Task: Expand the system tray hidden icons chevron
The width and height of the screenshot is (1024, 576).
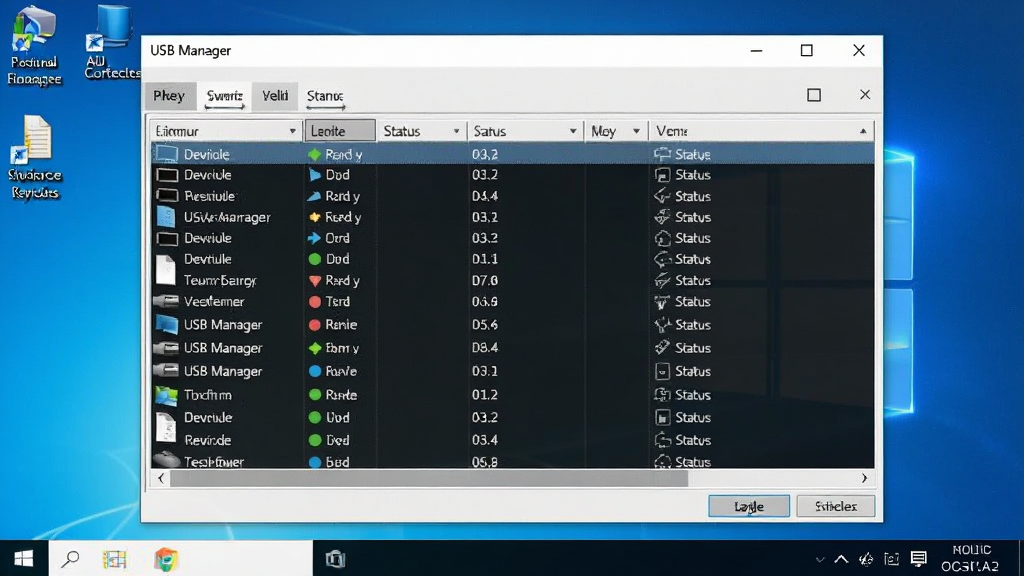Action: pyautogui.click(x=841, y=559)
